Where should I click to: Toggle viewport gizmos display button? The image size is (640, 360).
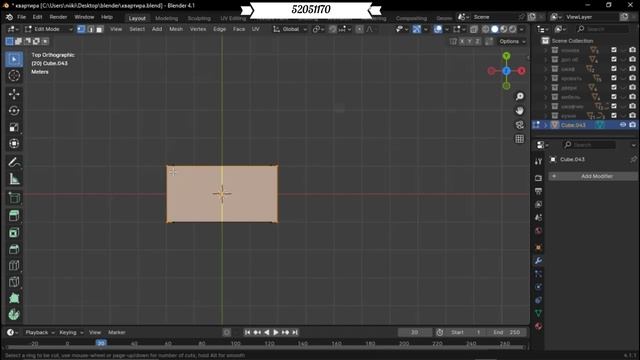click(416, 29)
